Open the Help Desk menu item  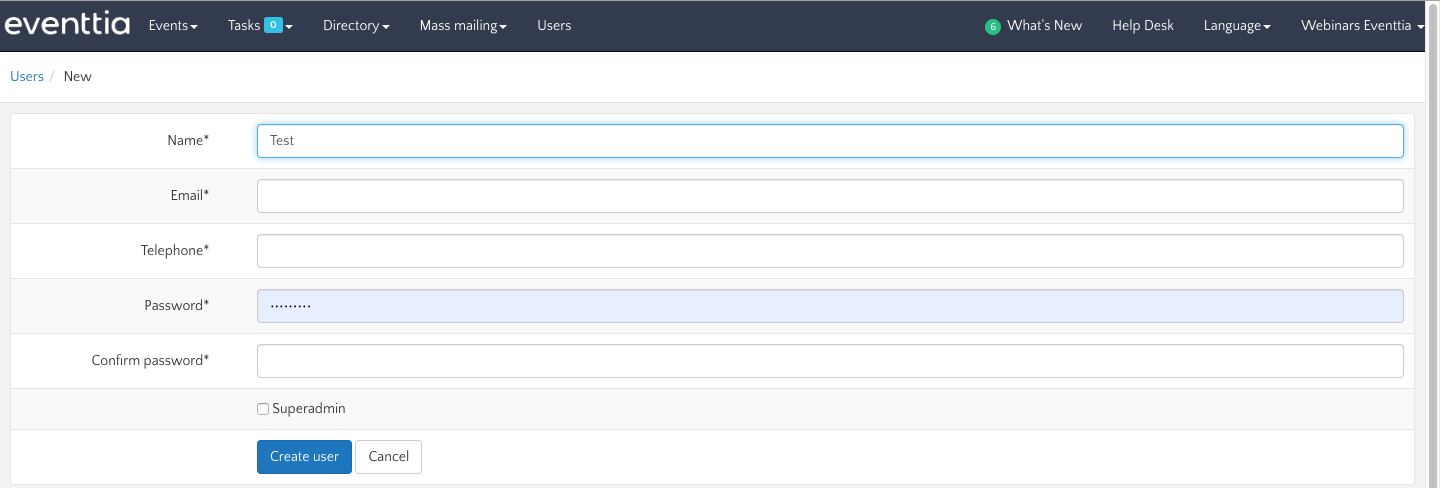point(1143,26)
